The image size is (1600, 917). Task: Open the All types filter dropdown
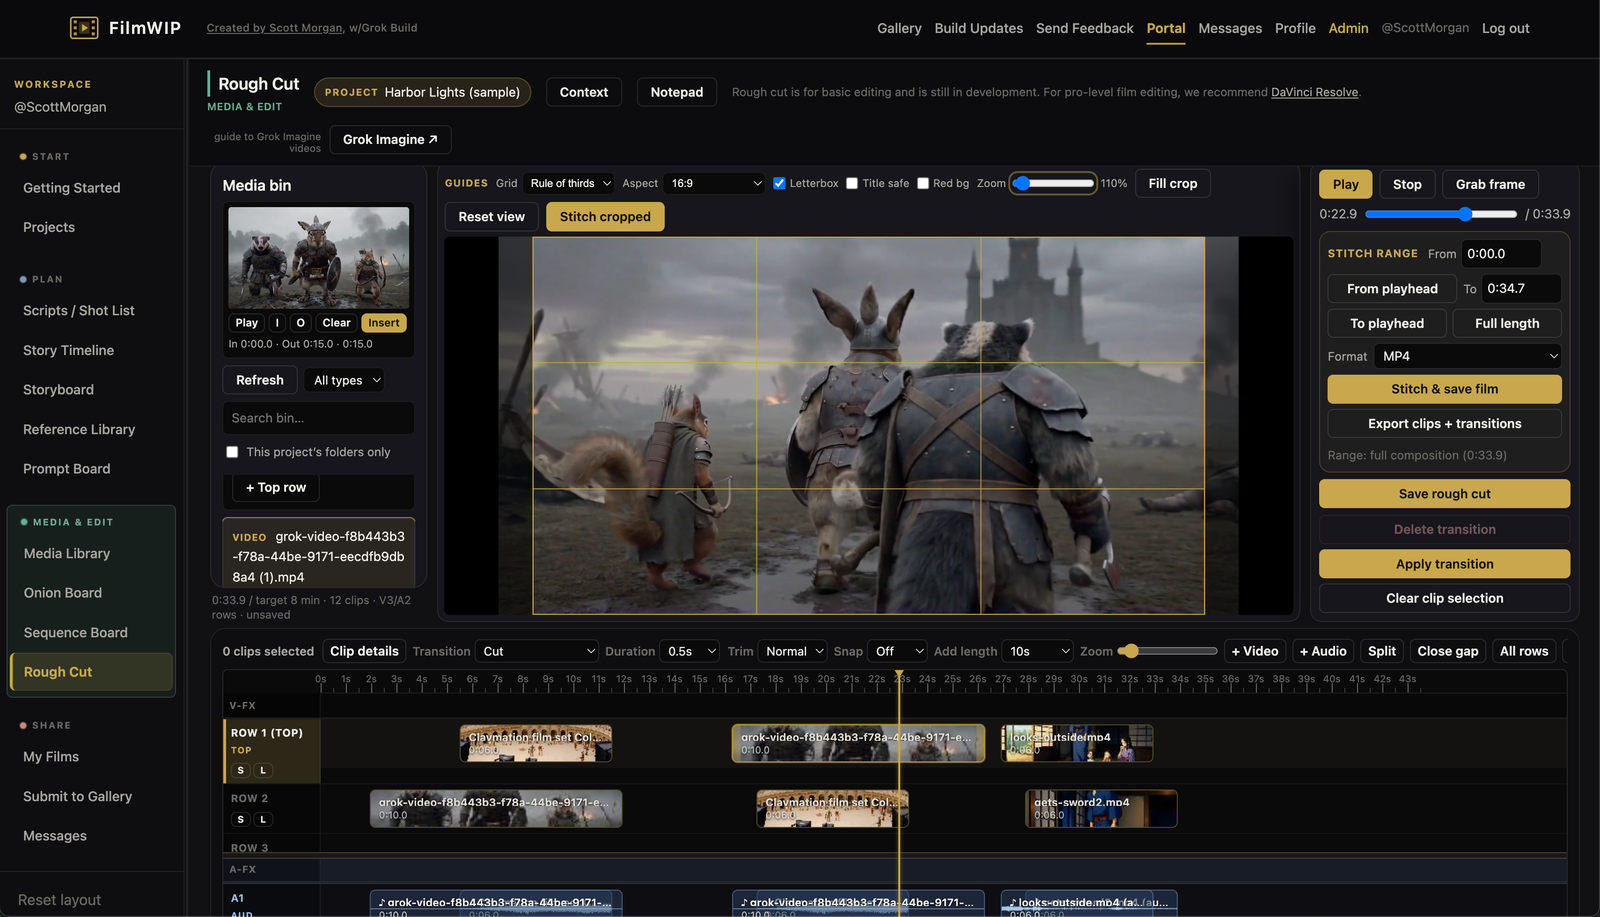click(346, 380)
